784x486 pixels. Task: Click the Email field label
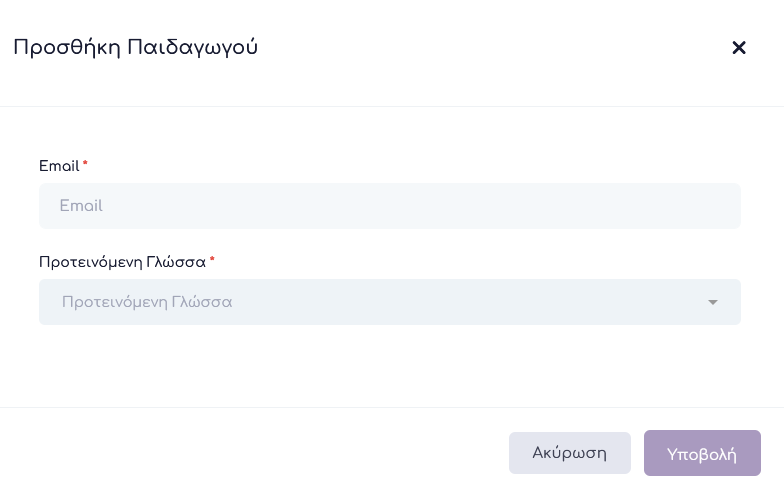(x=59, y=166)
